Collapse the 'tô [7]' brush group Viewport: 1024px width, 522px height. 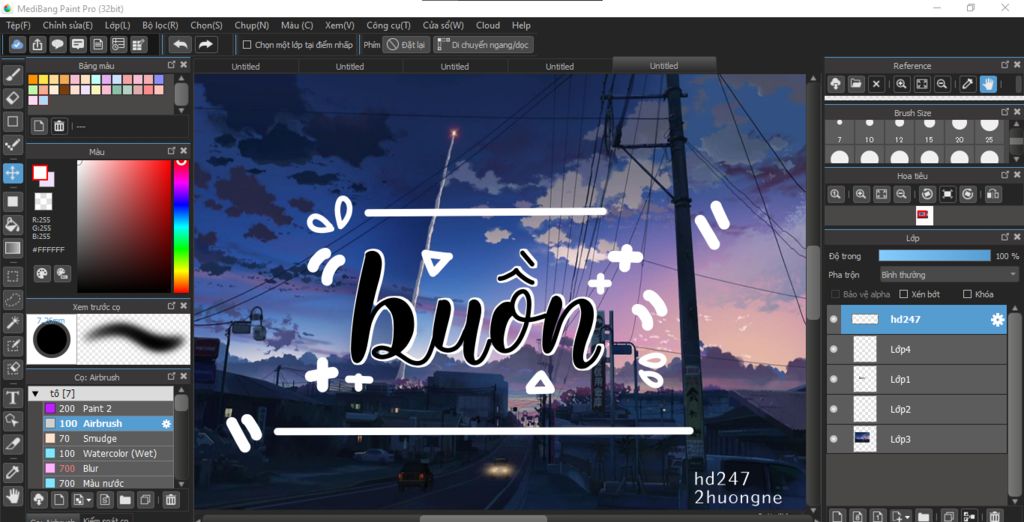[35, 393]
